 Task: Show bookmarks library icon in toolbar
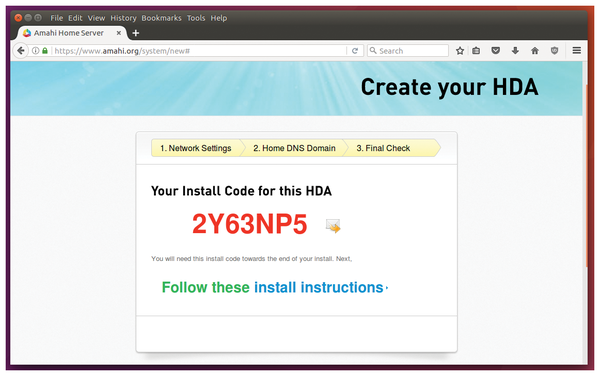[476, 50]
